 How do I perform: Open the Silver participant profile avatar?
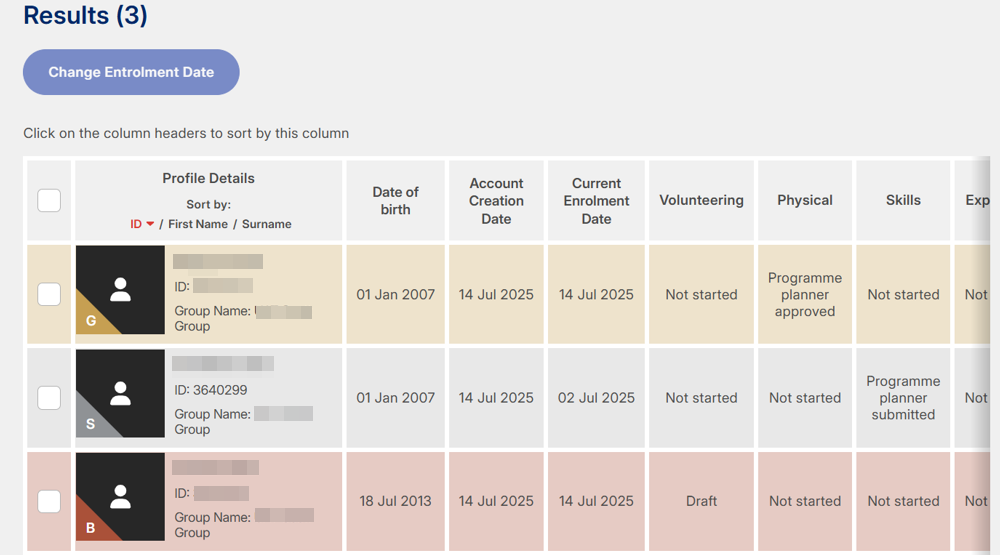pyautogui.click(x=120, y=393)
